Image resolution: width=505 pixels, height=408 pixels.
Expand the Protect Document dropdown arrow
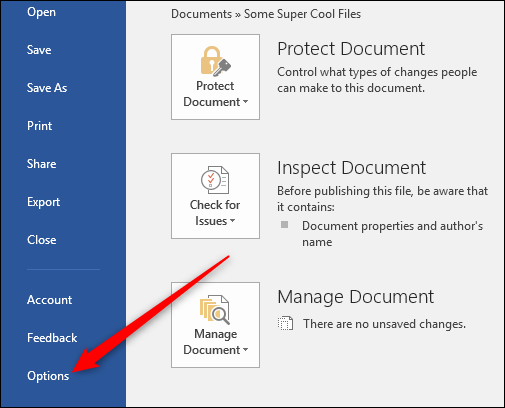[246, 101]
